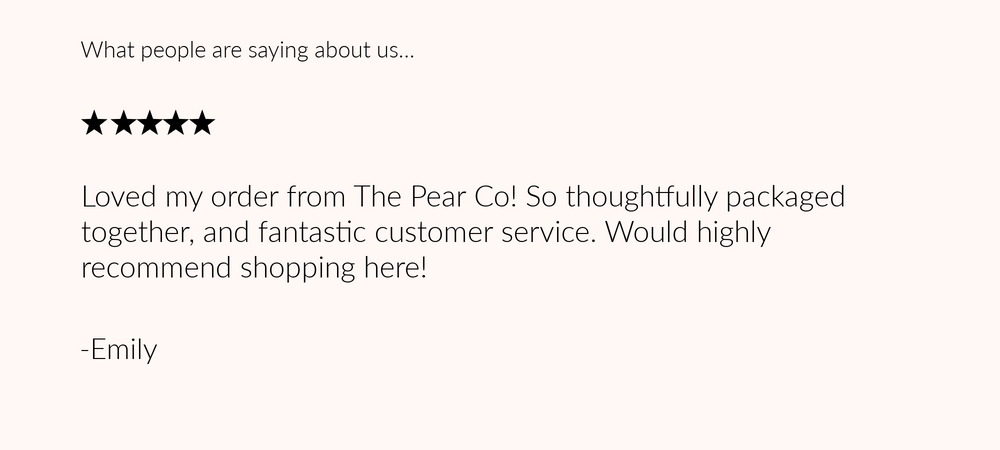Select the fifth rating star

(202, 123)
